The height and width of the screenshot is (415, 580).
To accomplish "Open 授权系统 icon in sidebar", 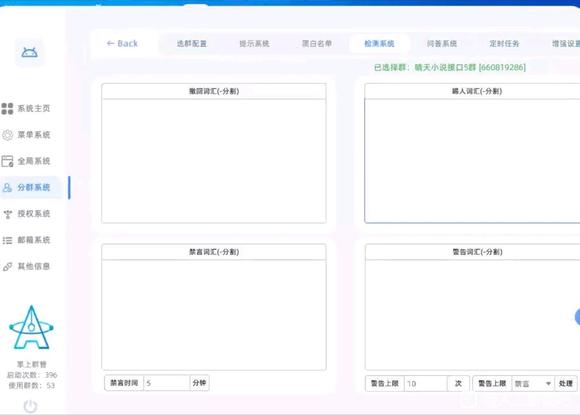I will click(x=7, y=214).
